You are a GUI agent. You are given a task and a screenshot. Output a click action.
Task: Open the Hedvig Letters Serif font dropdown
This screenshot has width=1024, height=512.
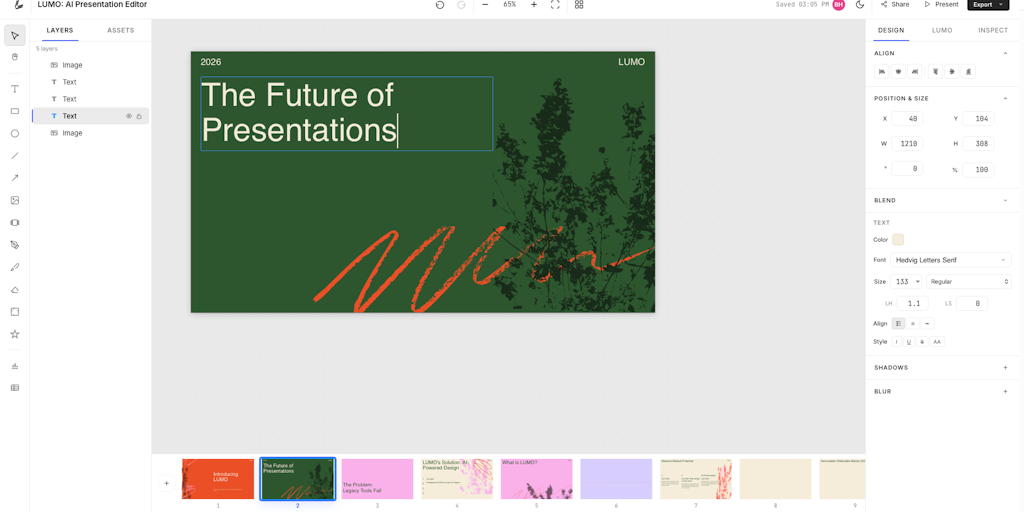click(951, 260)
